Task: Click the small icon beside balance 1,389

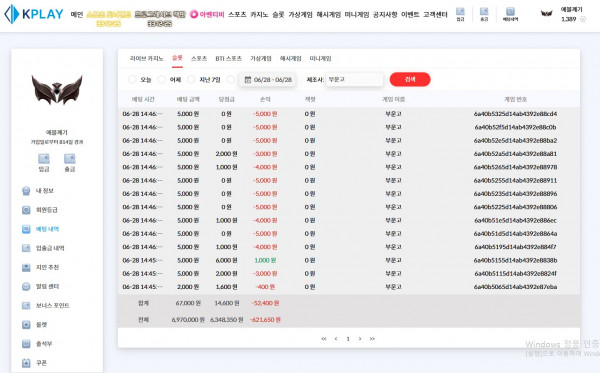Action: point(583,19)
